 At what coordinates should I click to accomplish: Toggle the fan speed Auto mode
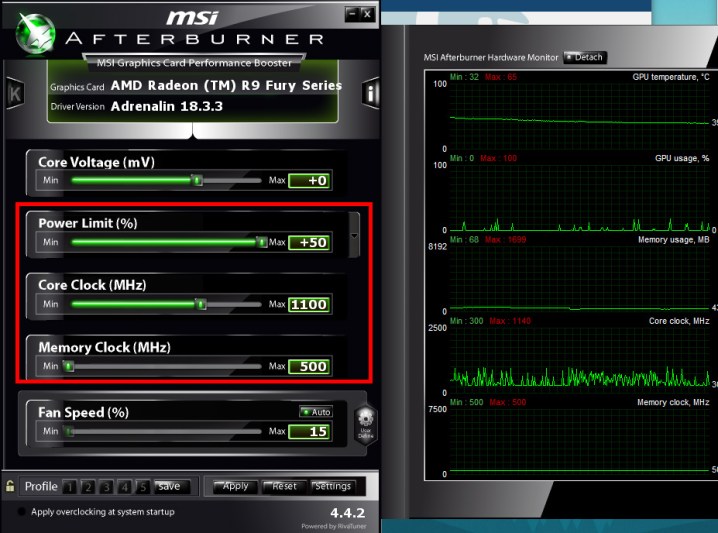point(316,412)
